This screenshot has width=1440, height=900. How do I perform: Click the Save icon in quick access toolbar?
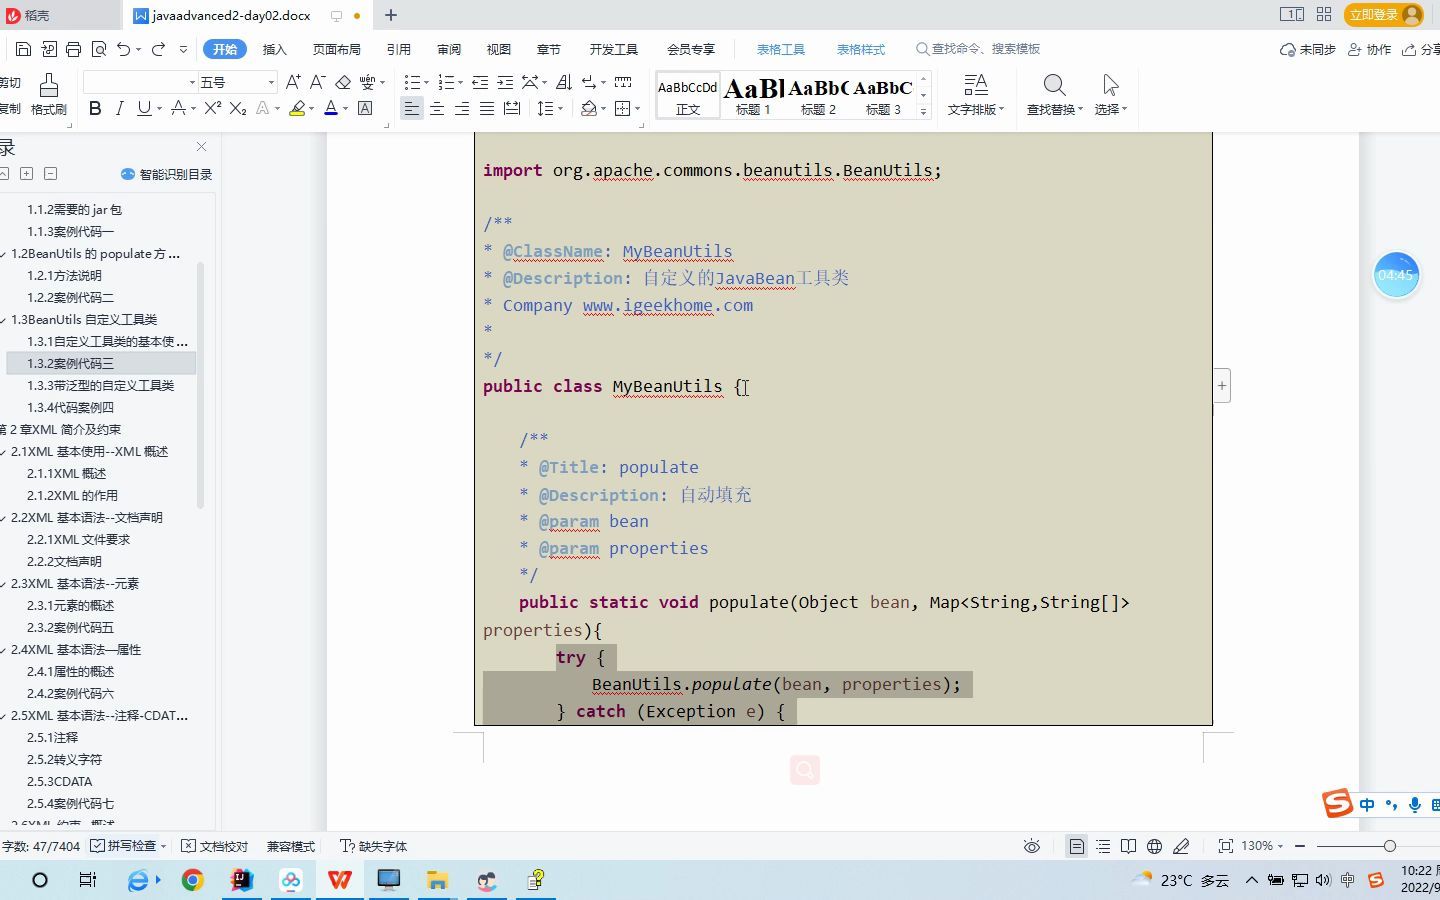(x=23, y=49)
